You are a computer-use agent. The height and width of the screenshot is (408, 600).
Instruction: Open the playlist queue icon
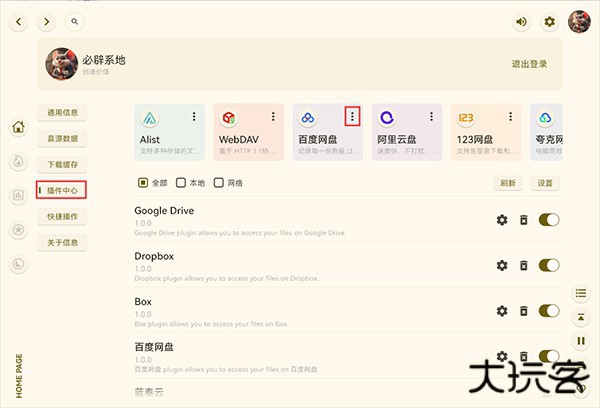(580, 294)
